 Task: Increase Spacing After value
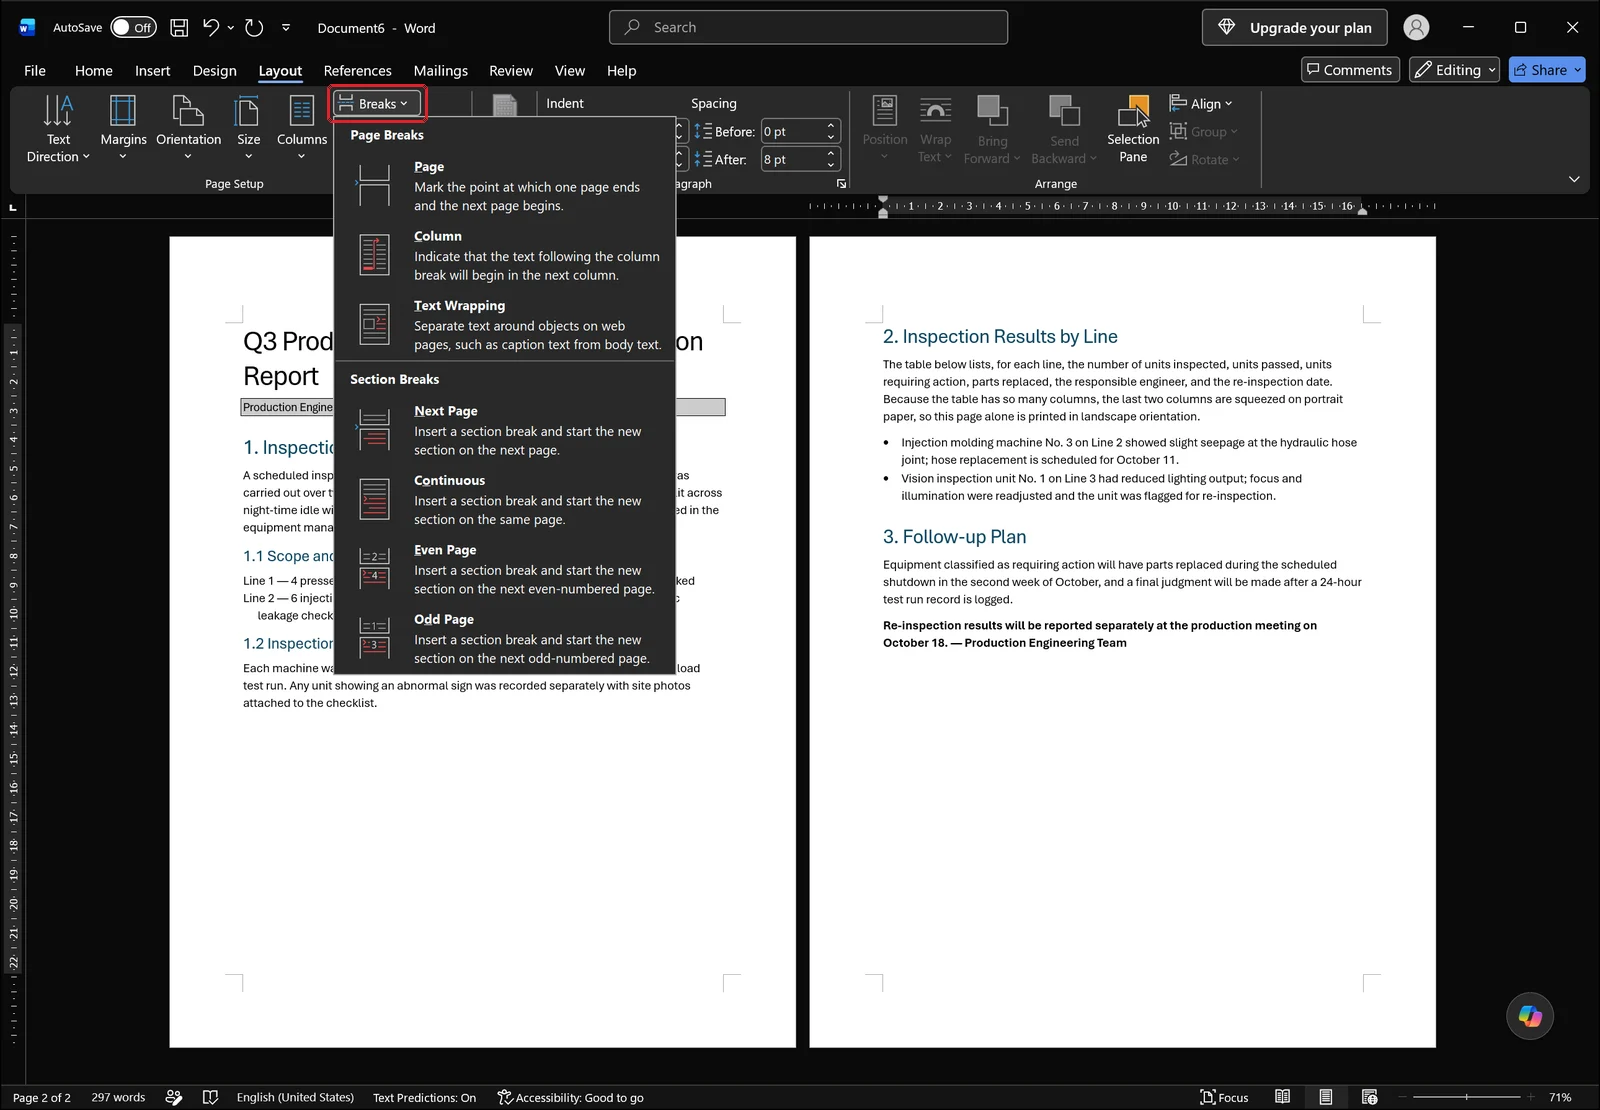click(x=831, y=154)
